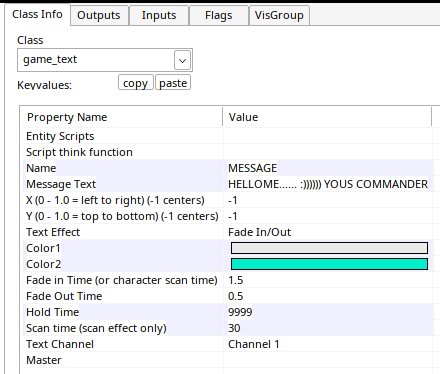
Task: Open the VisGroup tab
Action: [279, 15]
